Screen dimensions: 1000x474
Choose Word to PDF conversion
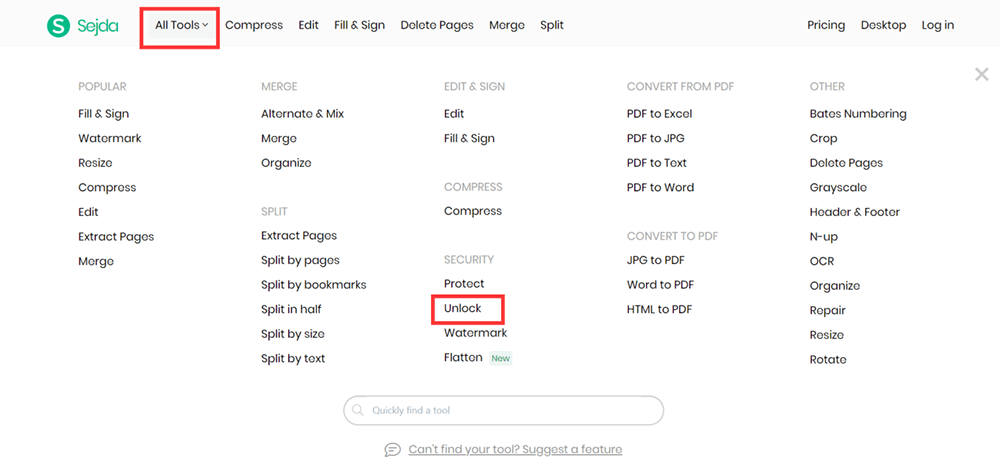tap(660, 285)
